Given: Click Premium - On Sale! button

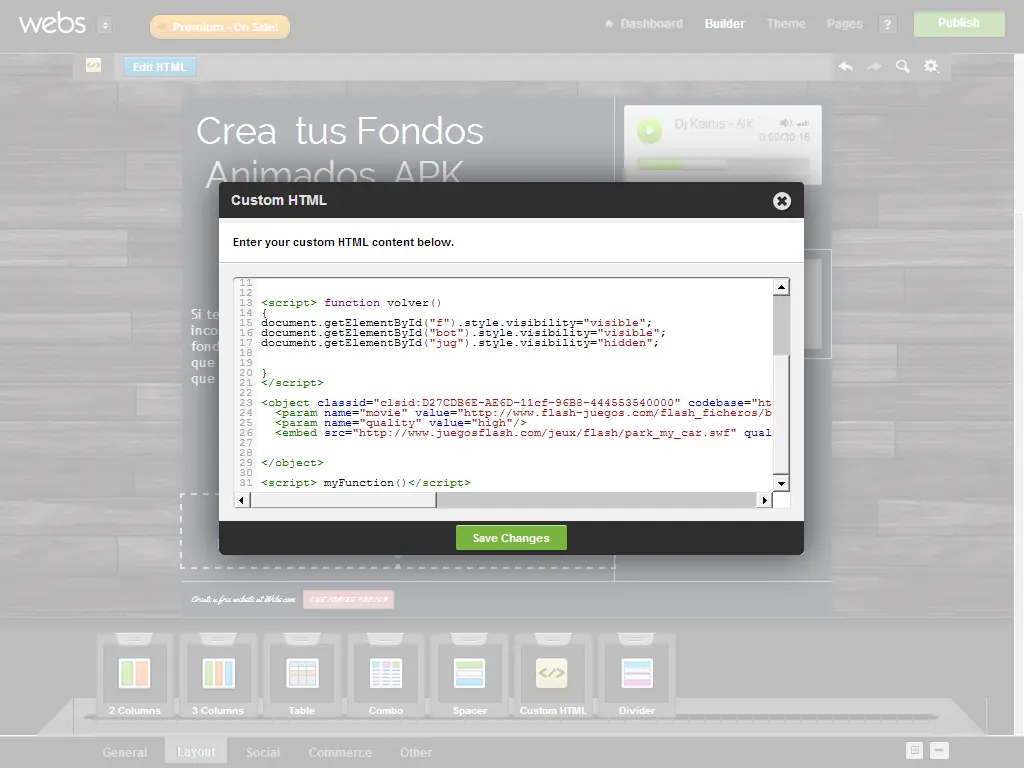Looking at the screenshot, I should click(219, 27).
